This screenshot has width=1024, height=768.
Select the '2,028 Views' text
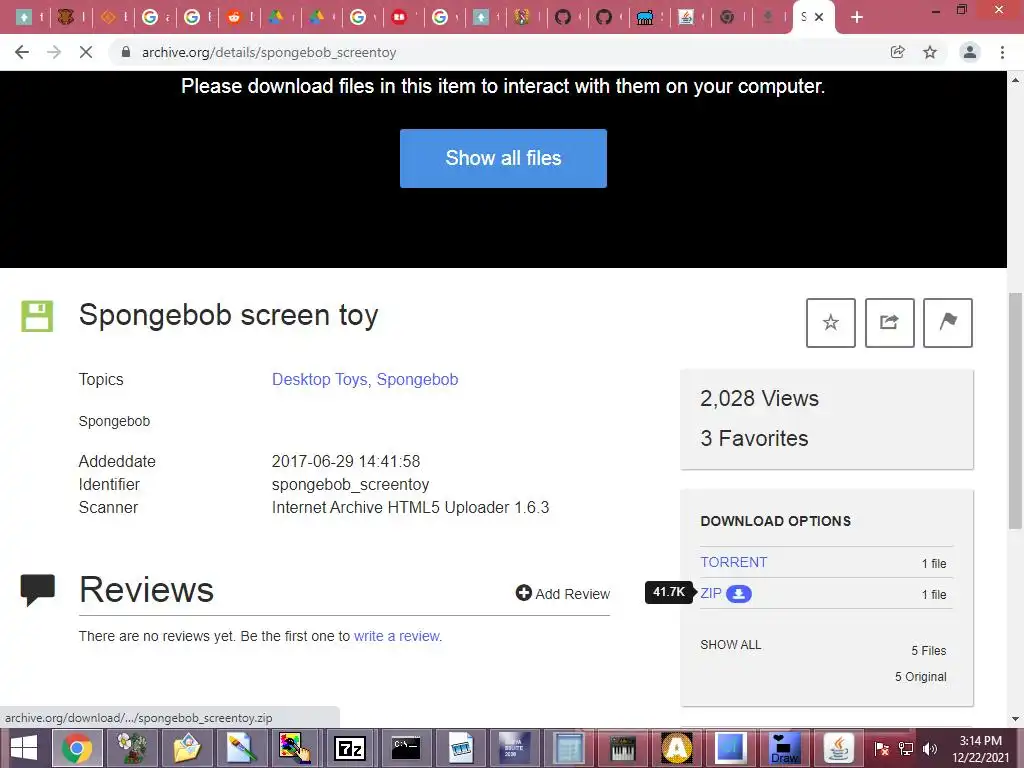pos(759,398)
